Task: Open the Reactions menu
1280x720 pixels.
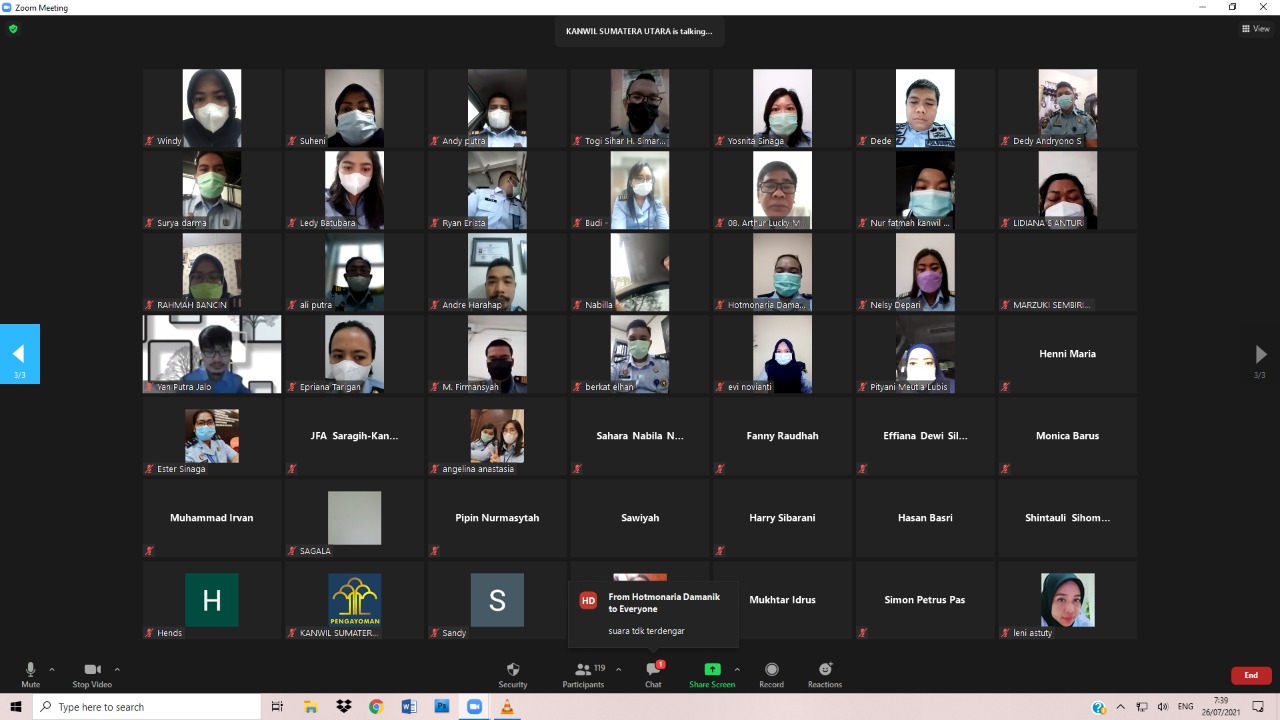Action: 825,670
